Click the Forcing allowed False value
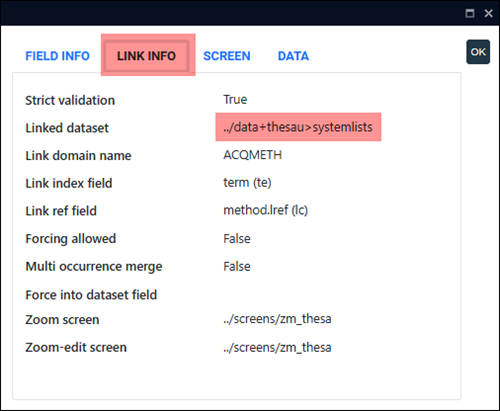This screenshot has height=411, width=500. [237, 239]
